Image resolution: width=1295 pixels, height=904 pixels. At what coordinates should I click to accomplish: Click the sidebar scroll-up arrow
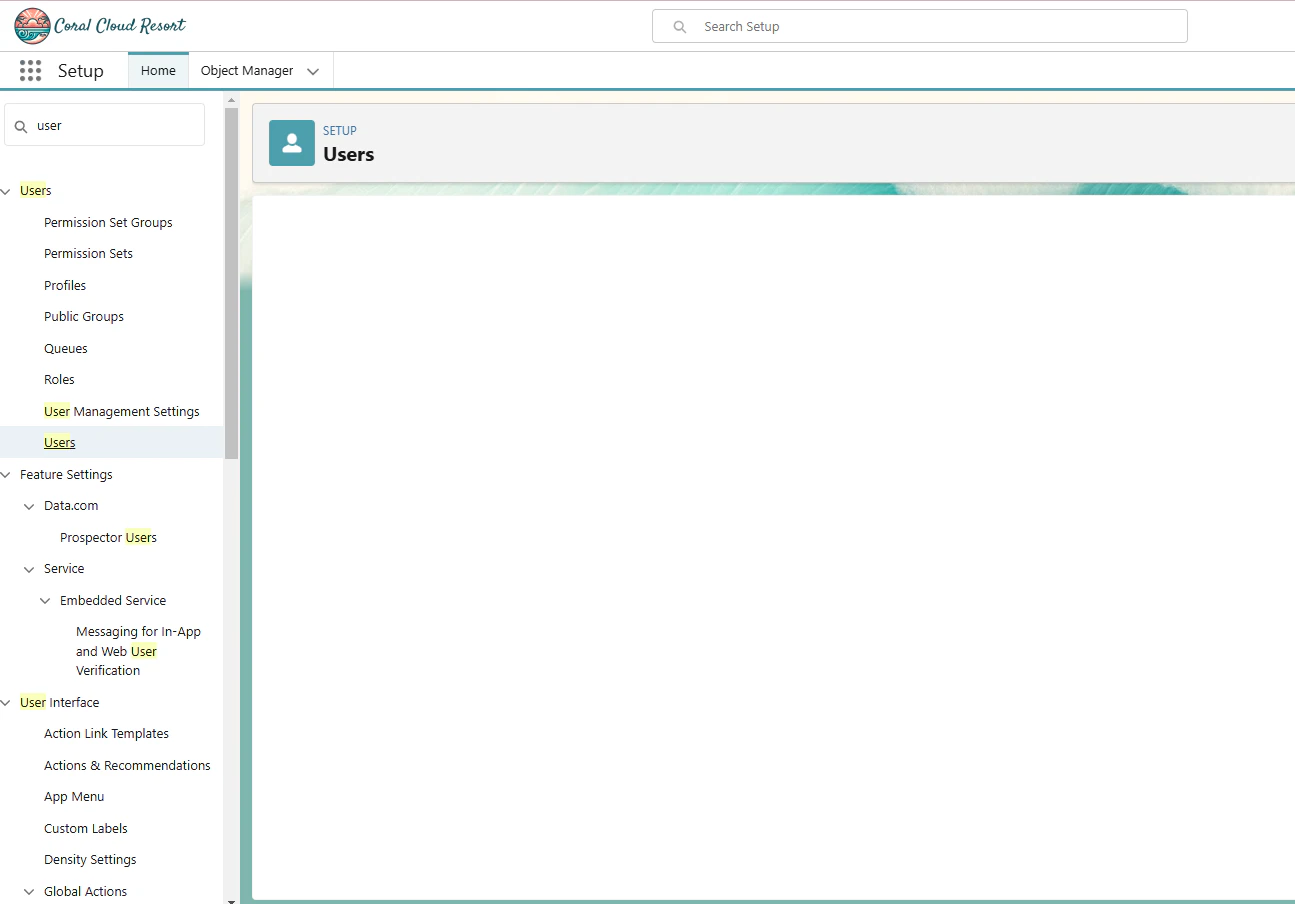(232, 100)
